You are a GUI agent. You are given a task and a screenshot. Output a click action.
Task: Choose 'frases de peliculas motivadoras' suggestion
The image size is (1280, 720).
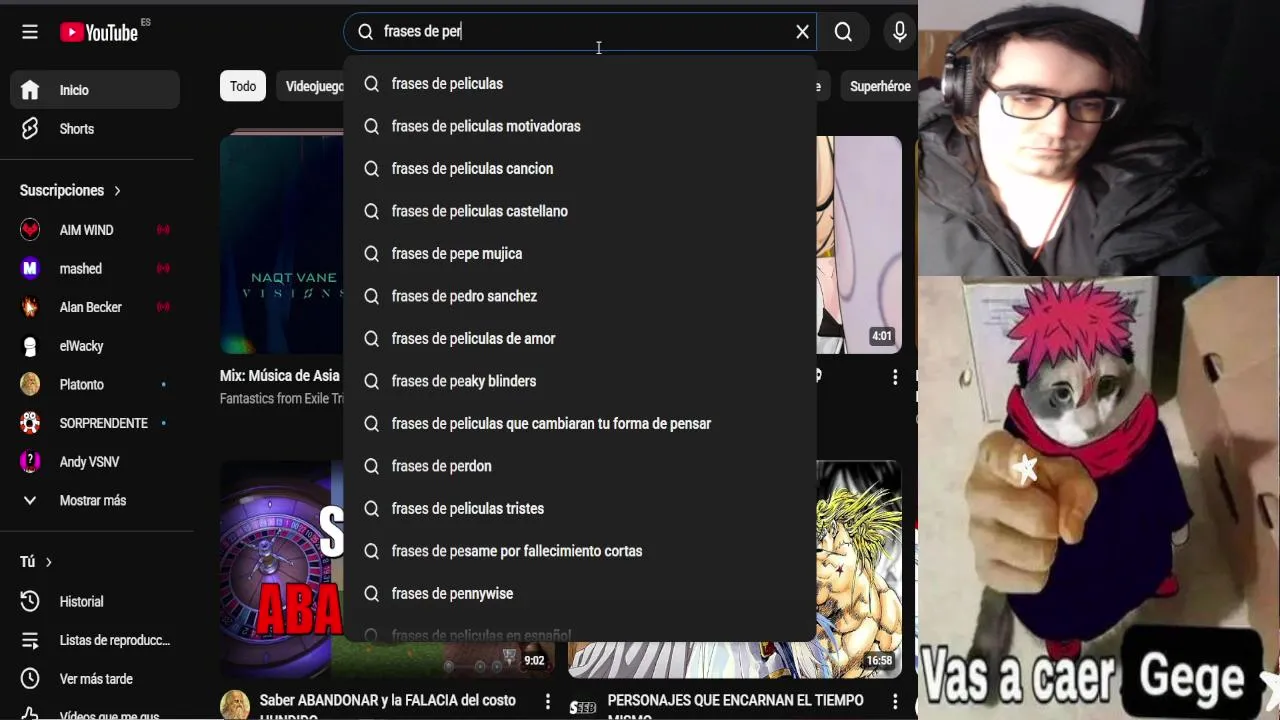point(580,126)
